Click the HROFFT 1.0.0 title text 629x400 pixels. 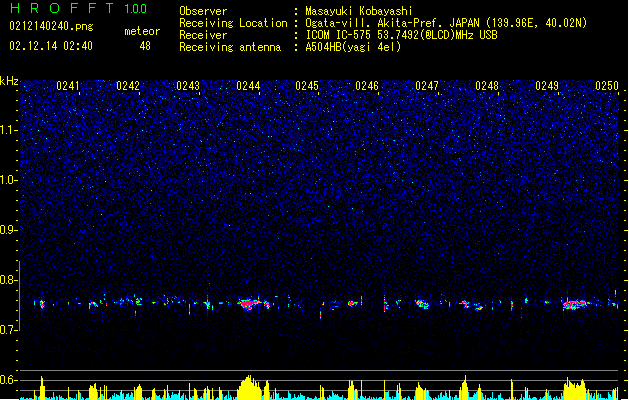79,8
